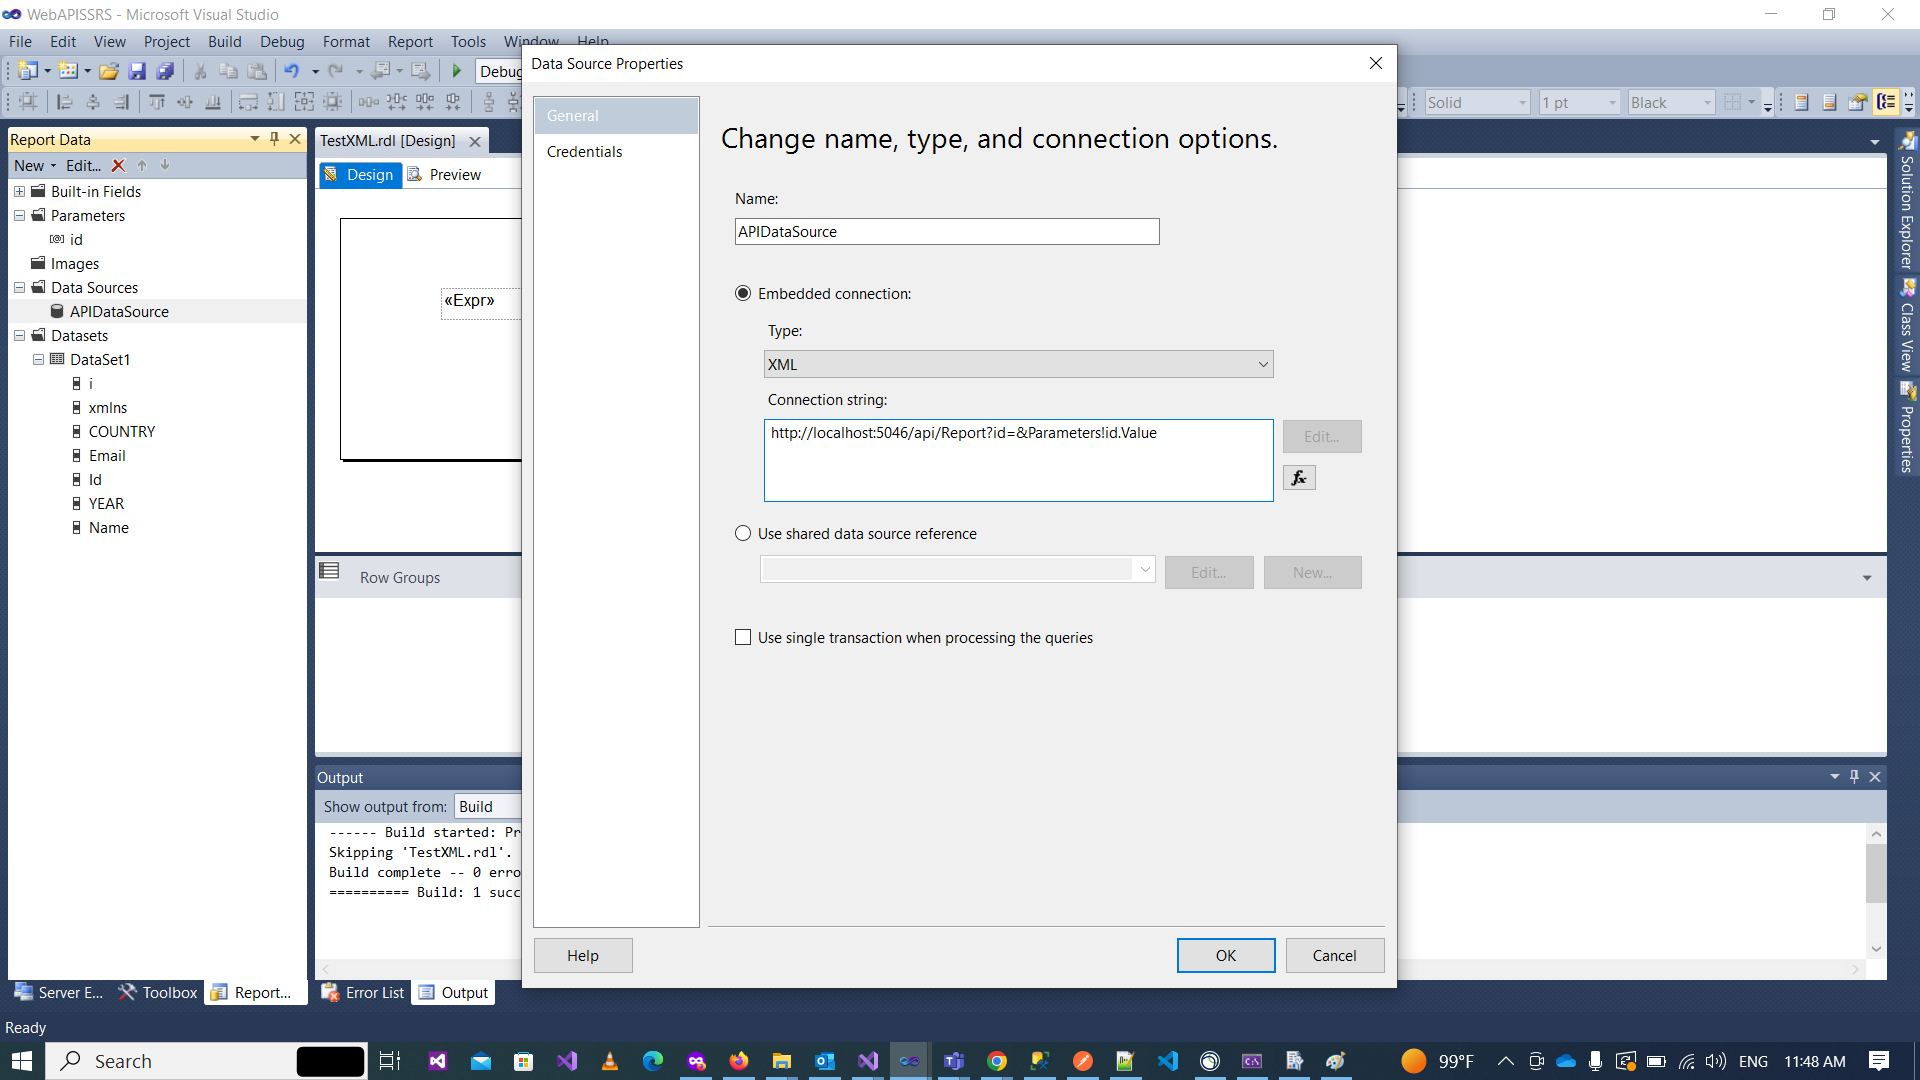Switch to Credentials tab
Image resolution: width=1920 pixels, height=1080 pixels.
(584, 150)
